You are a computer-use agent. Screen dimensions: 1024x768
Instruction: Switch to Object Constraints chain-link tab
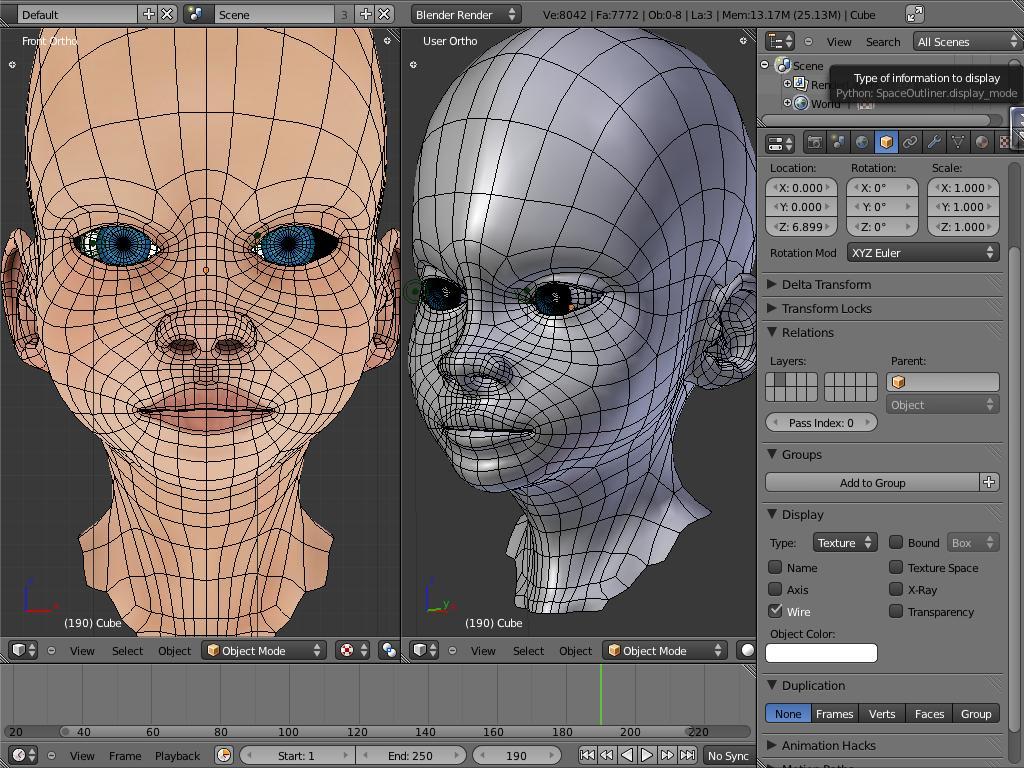[910, 143]
